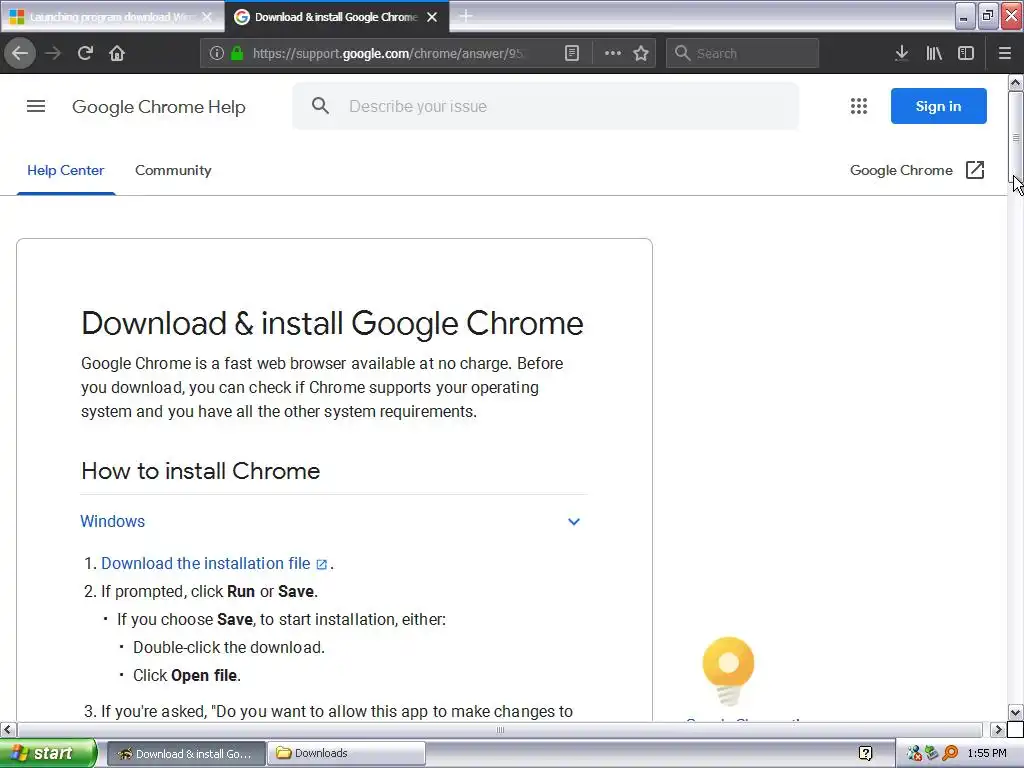Click the Sign in button
This screenshot has width=1024, height=768.
[x=938, y=106]
